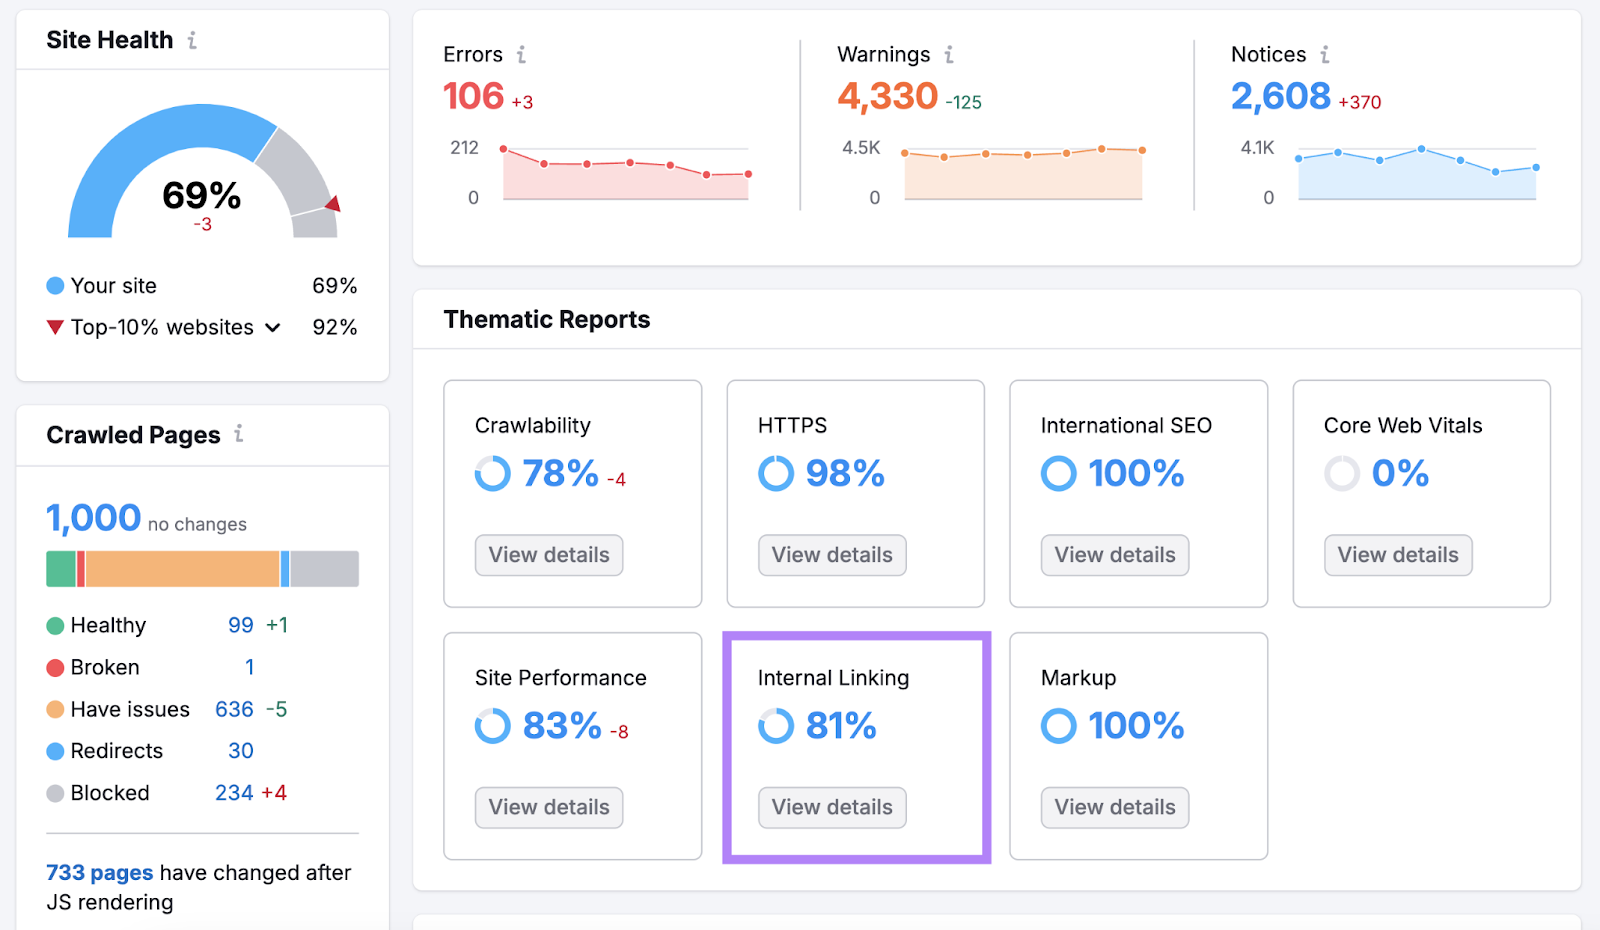Click the red Broken legend dot
The height and width of the screenshot is (930, 1600).
click(x=55, y=668)
